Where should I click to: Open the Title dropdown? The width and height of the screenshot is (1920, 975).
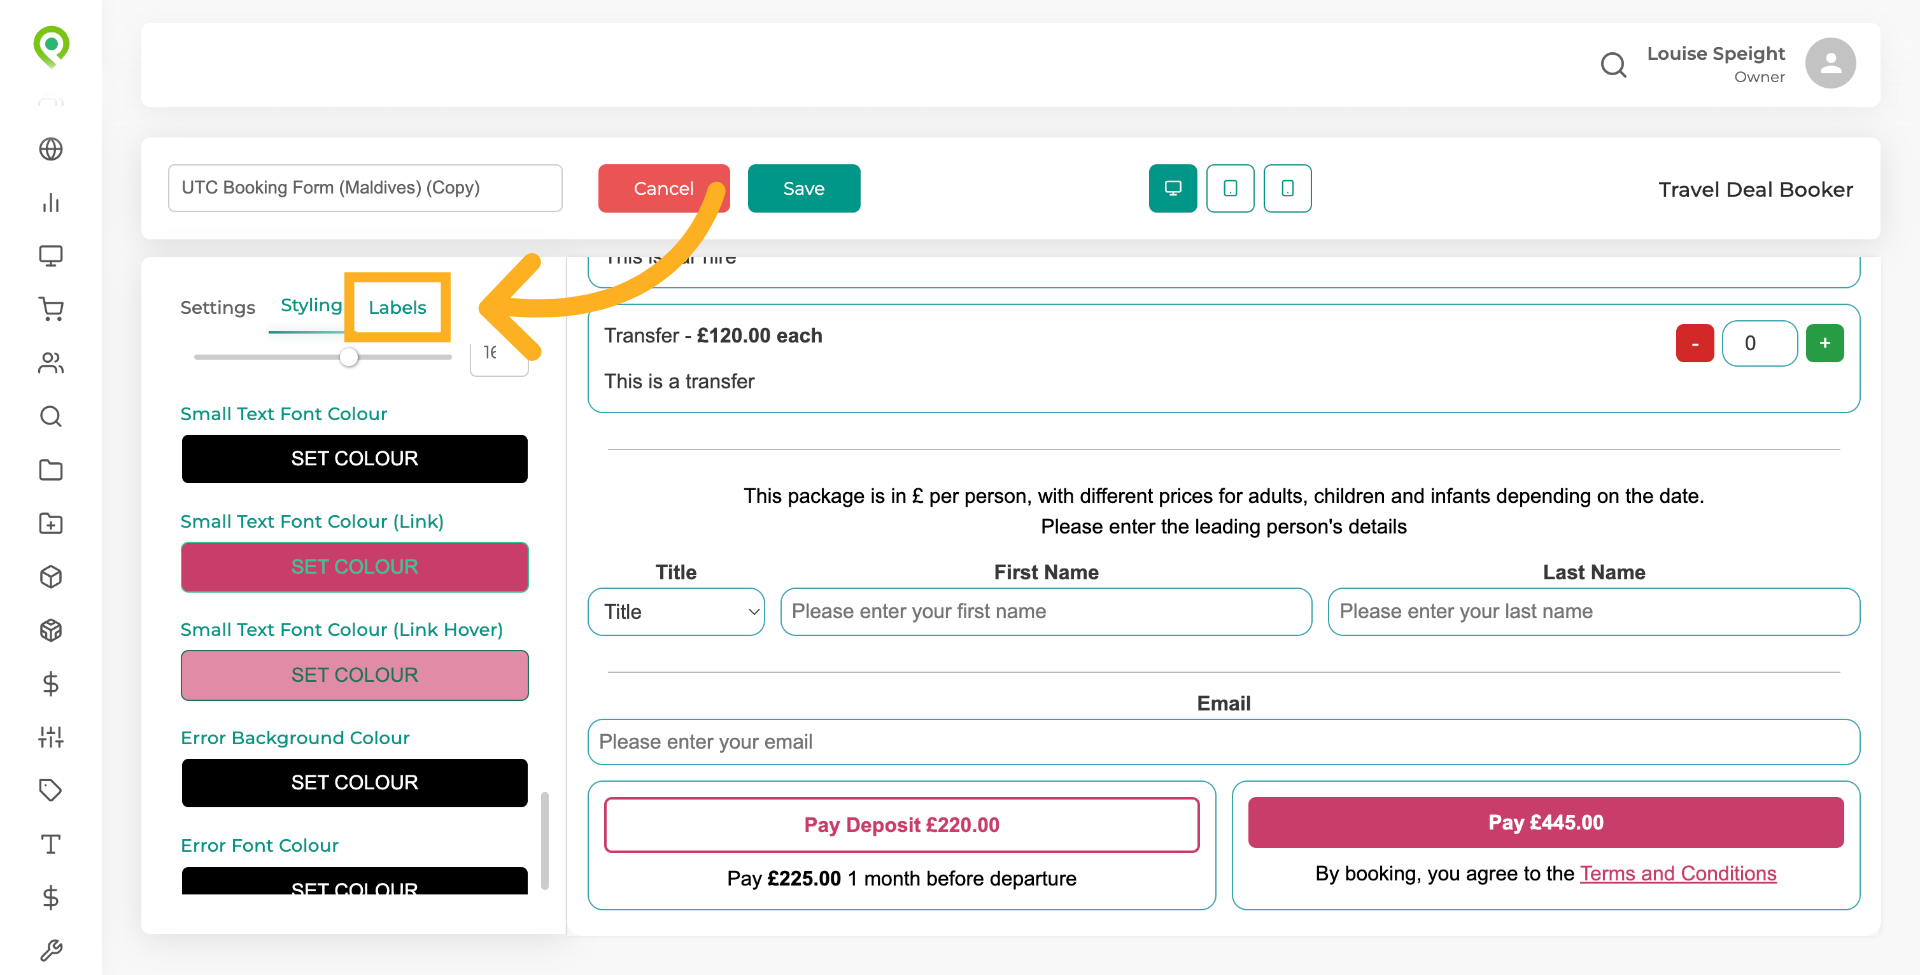point(676,611)
